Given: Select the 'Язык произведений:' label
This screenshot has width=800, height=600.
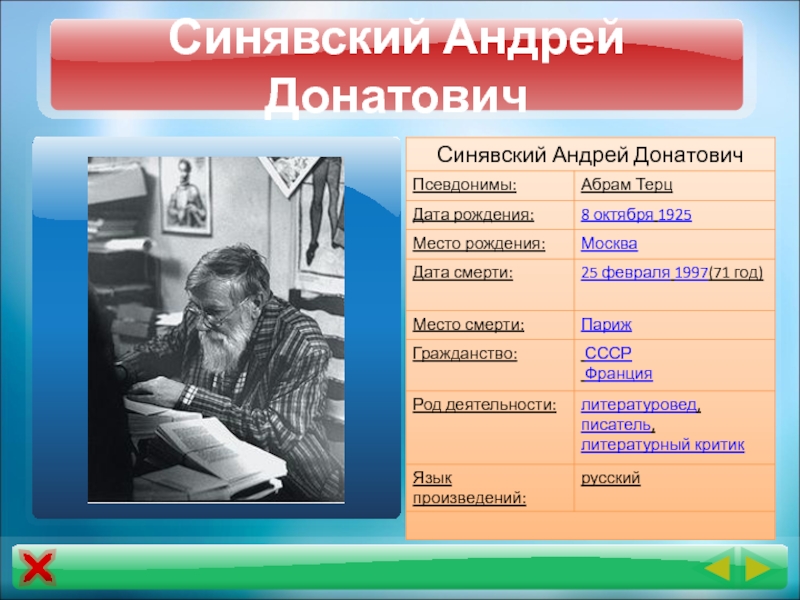Looking at the screenshot, I should [469, 488].
